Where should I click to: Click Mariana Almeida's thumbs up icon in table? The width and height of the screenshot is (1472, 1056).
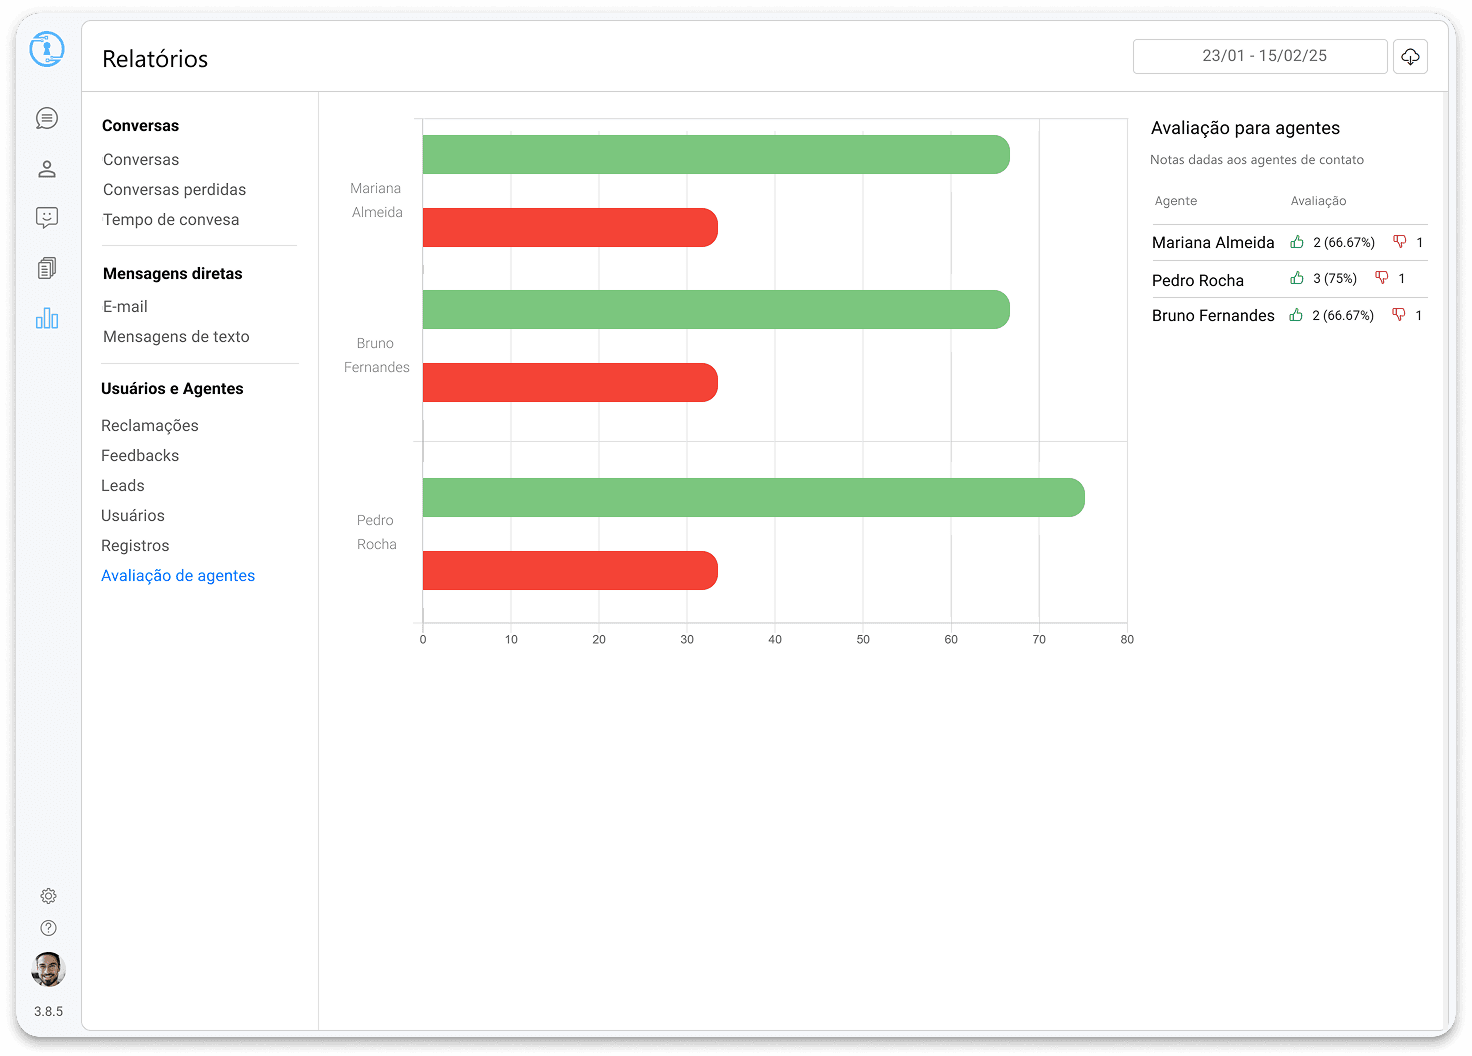coord(1297,242)
